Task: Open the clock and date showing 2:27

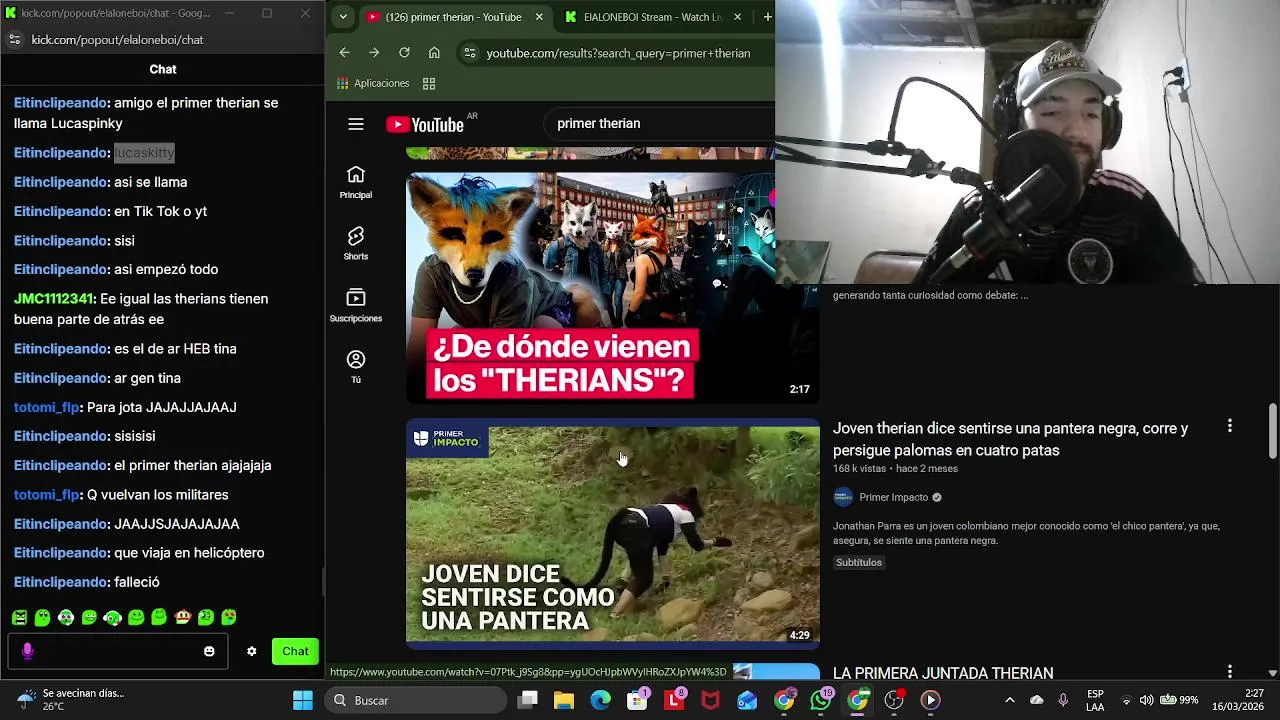Action: (1240, 700)
